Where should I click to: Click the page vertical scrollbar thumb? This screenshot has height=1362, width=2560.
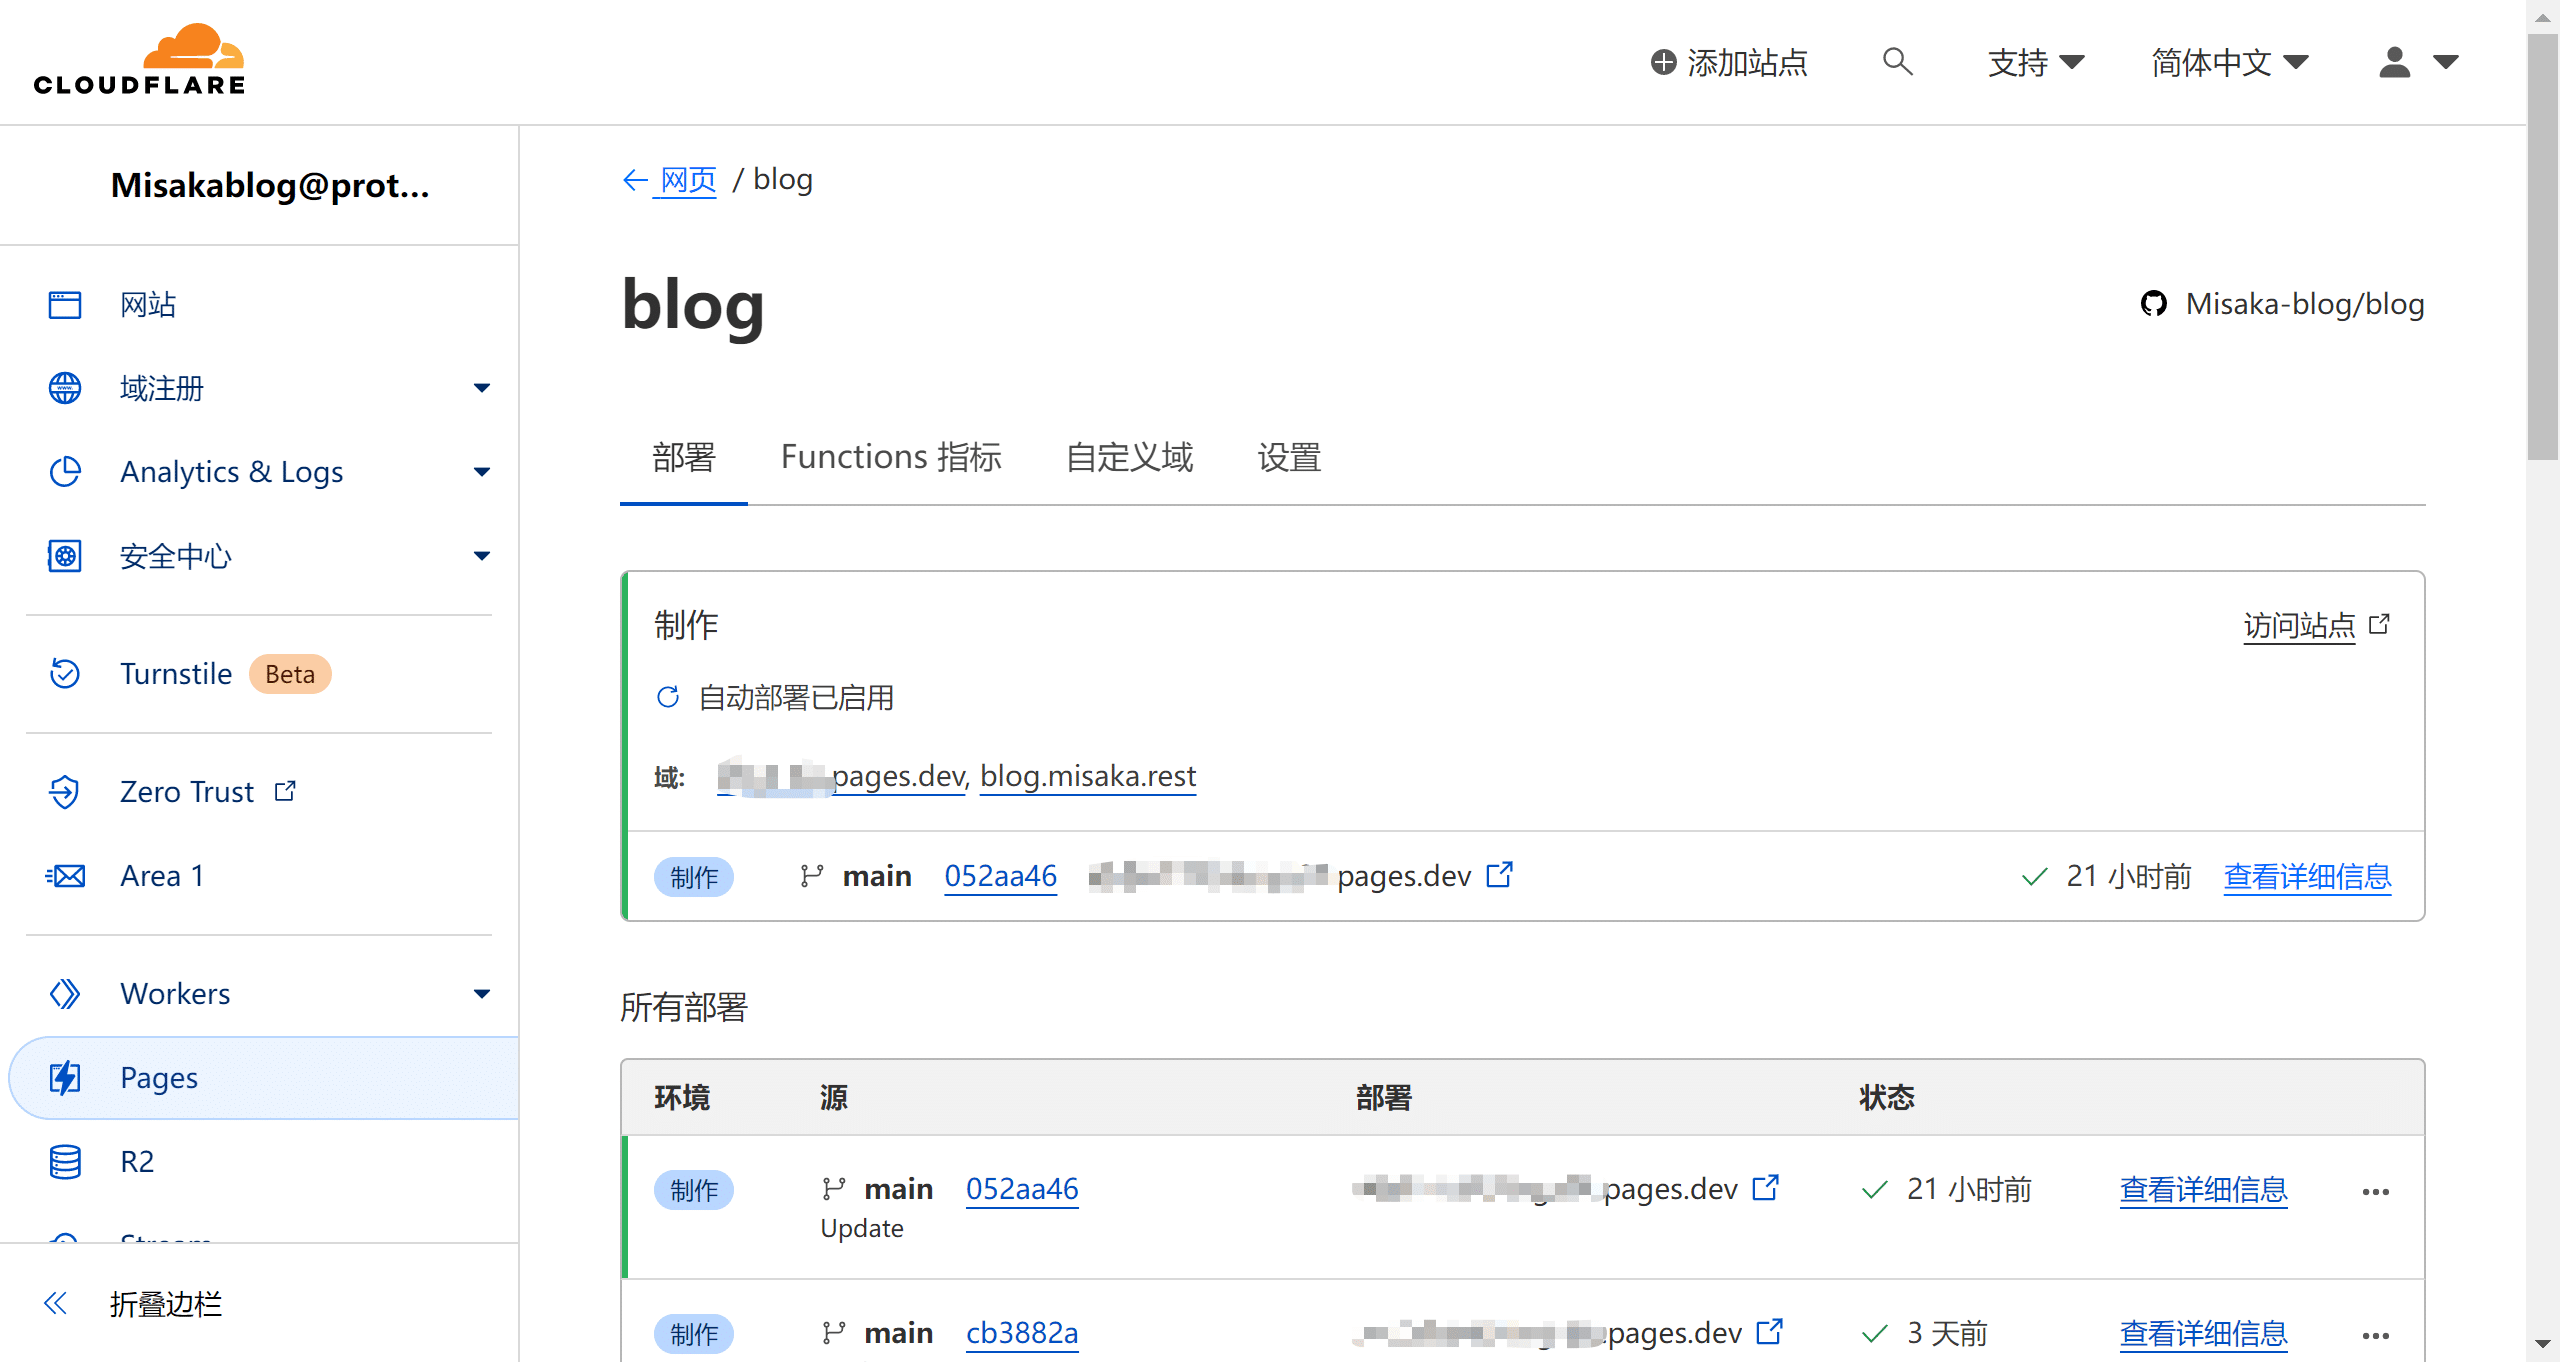click(x=2543, y=246)
